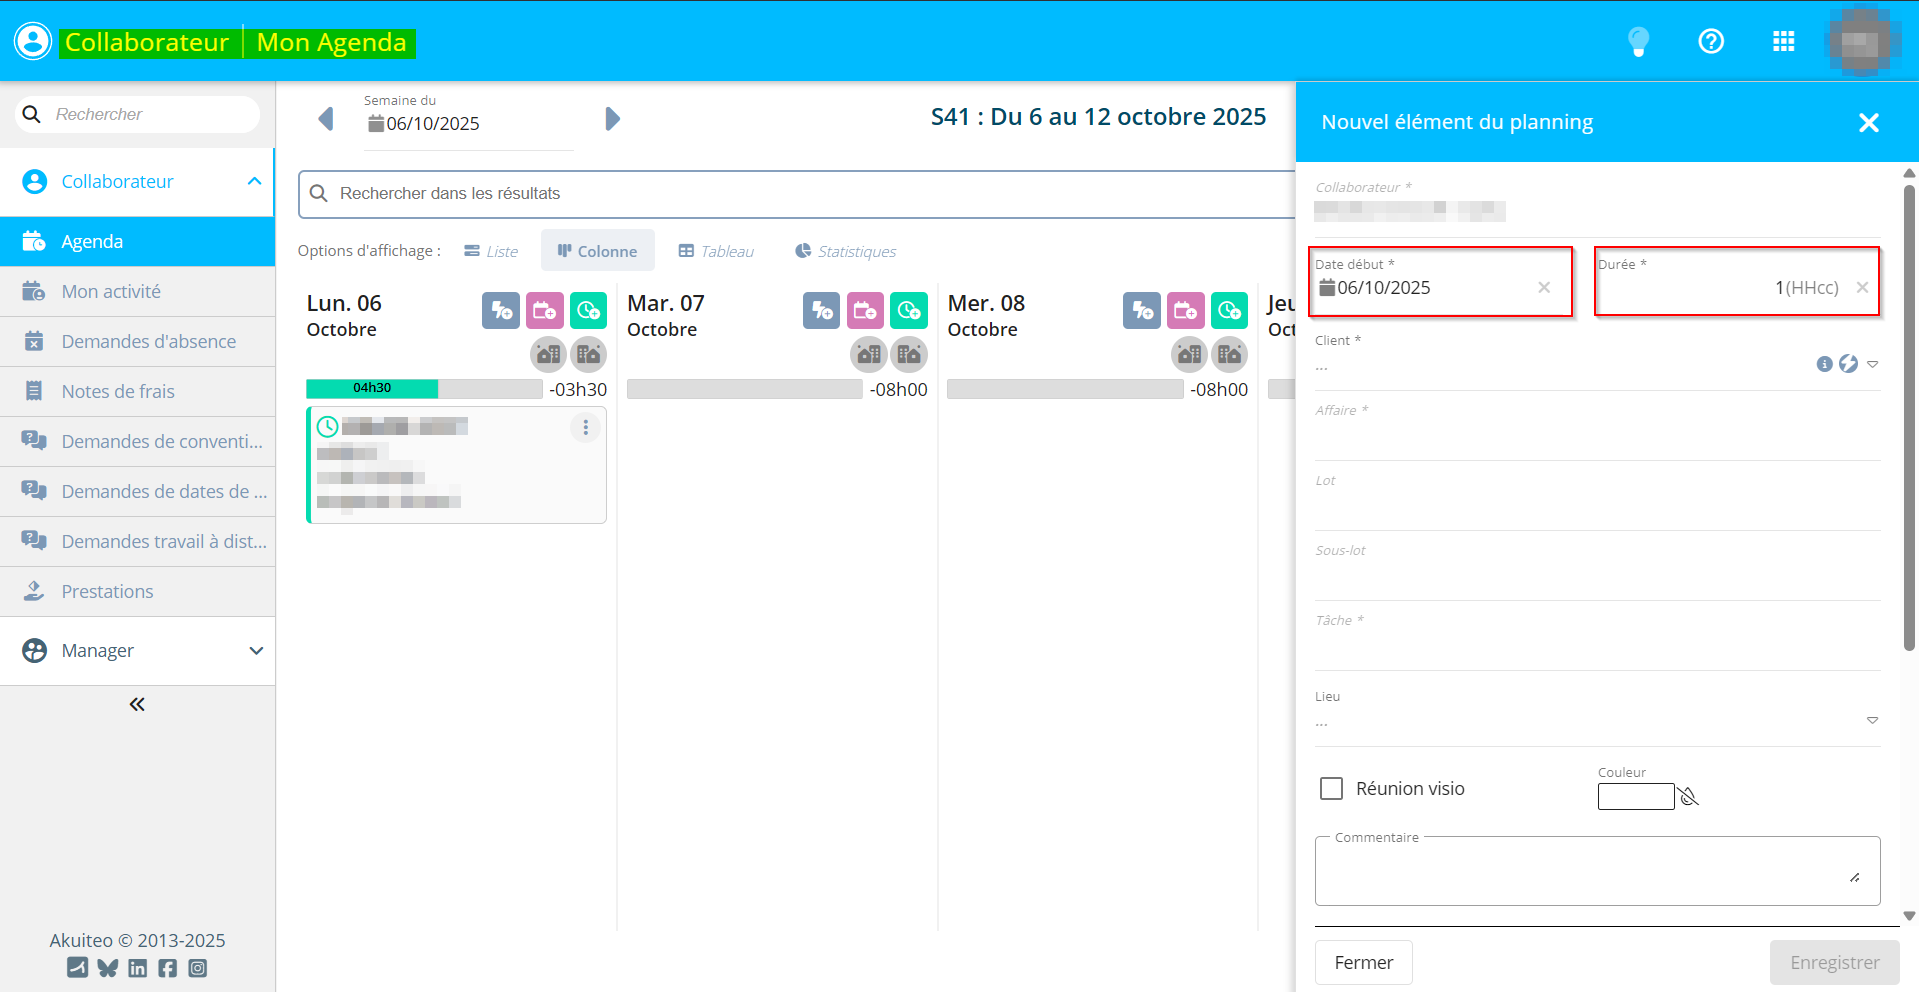1919x992 pixels.
Task: Open the Client dropdown arrow
Action: [x=1872, y=364]
